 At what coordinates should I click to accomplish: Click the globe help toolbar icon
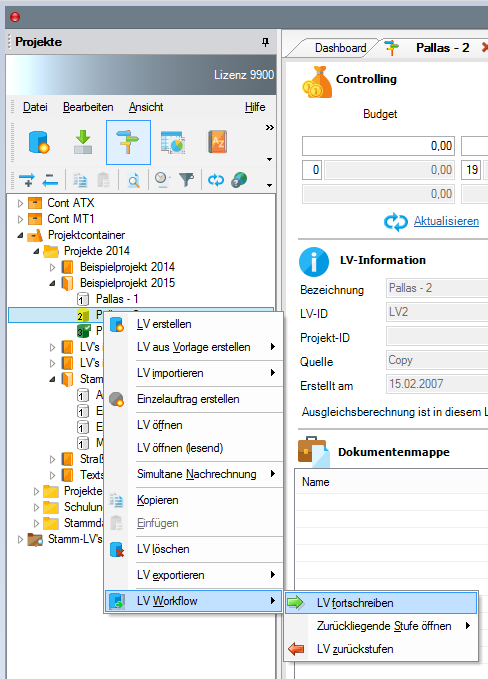tap(239, 179)
